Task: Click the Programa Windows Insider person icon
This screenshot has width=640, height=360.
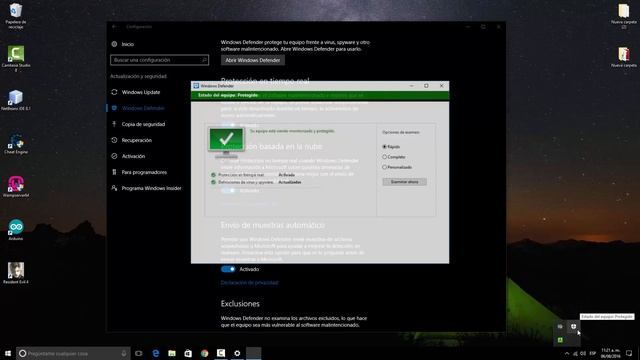Action: click(x=114, y=188)
